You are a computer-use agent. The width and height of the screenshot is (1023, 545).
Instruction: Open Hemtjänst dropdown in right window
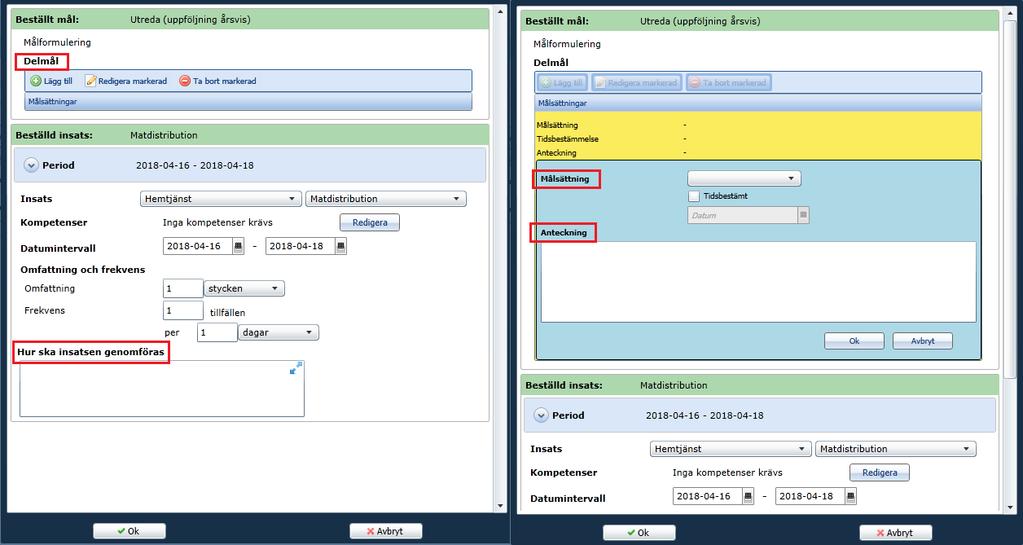[x=730, y=448]
